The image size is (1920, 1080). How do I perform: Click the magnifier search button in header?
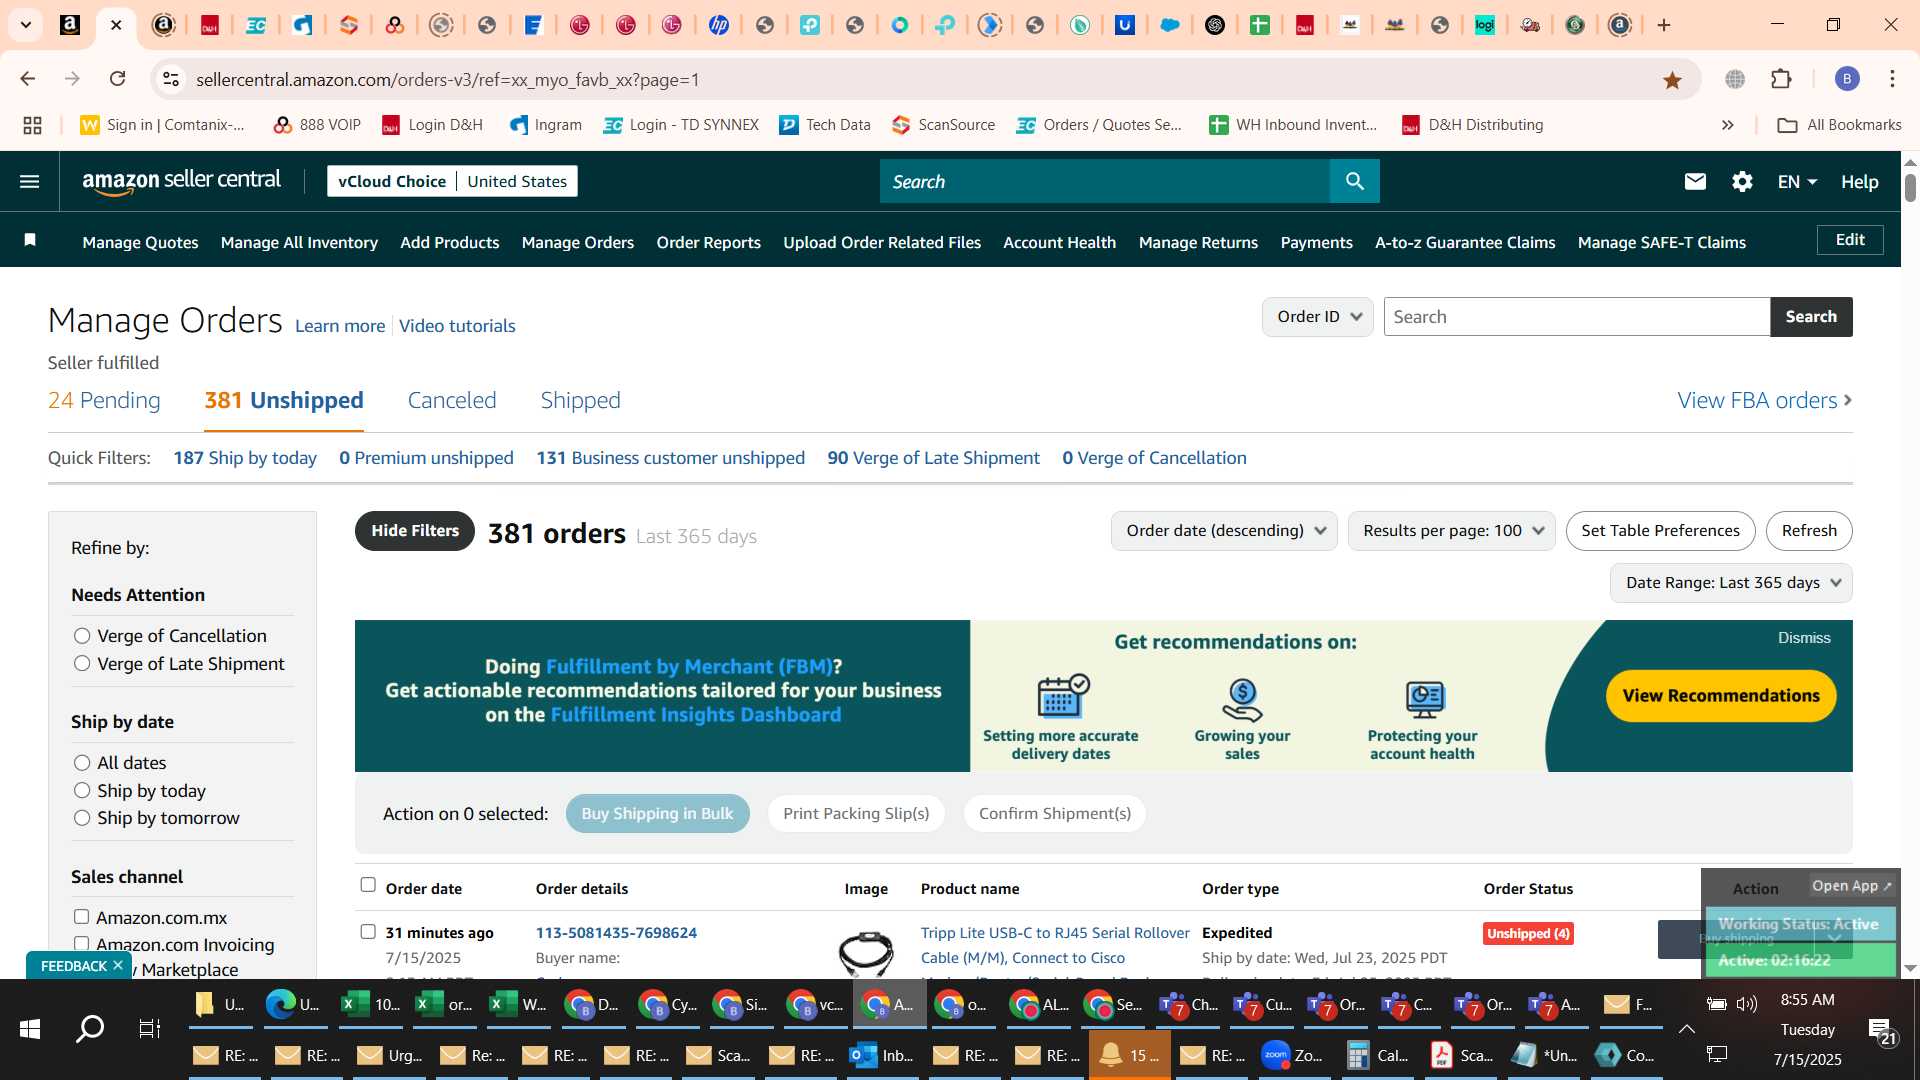(x=1354, y=181)
